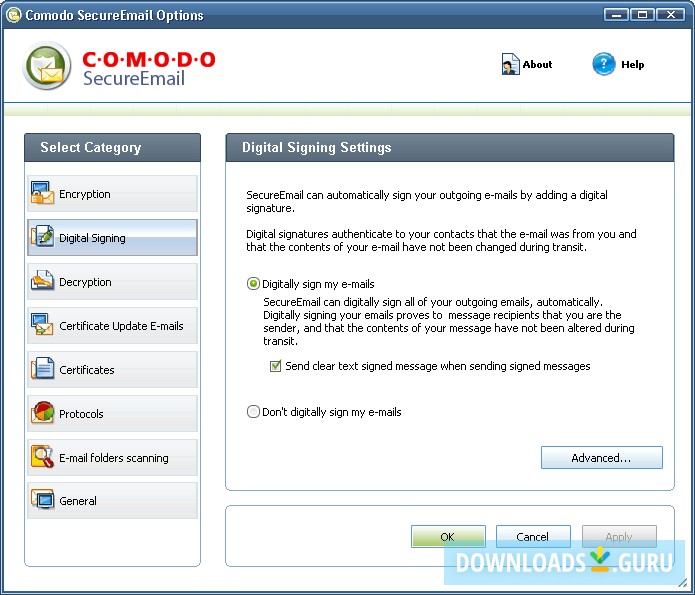
Task: Open the About text link
Action: pos(537,64)
